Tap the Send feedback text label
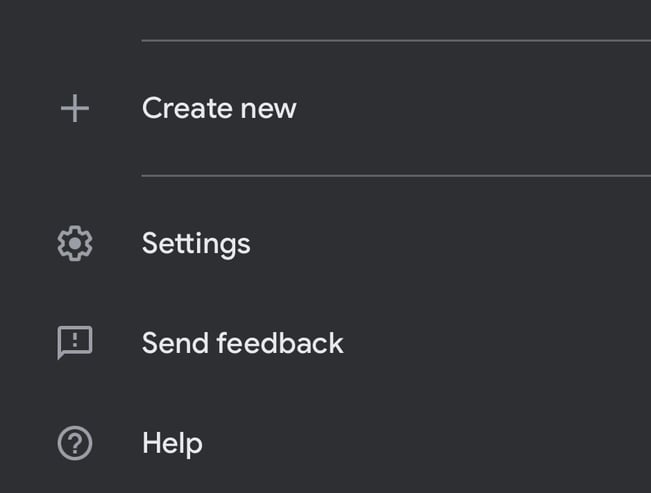This screenshot has width=651, height=493. (x=242, y=343)
